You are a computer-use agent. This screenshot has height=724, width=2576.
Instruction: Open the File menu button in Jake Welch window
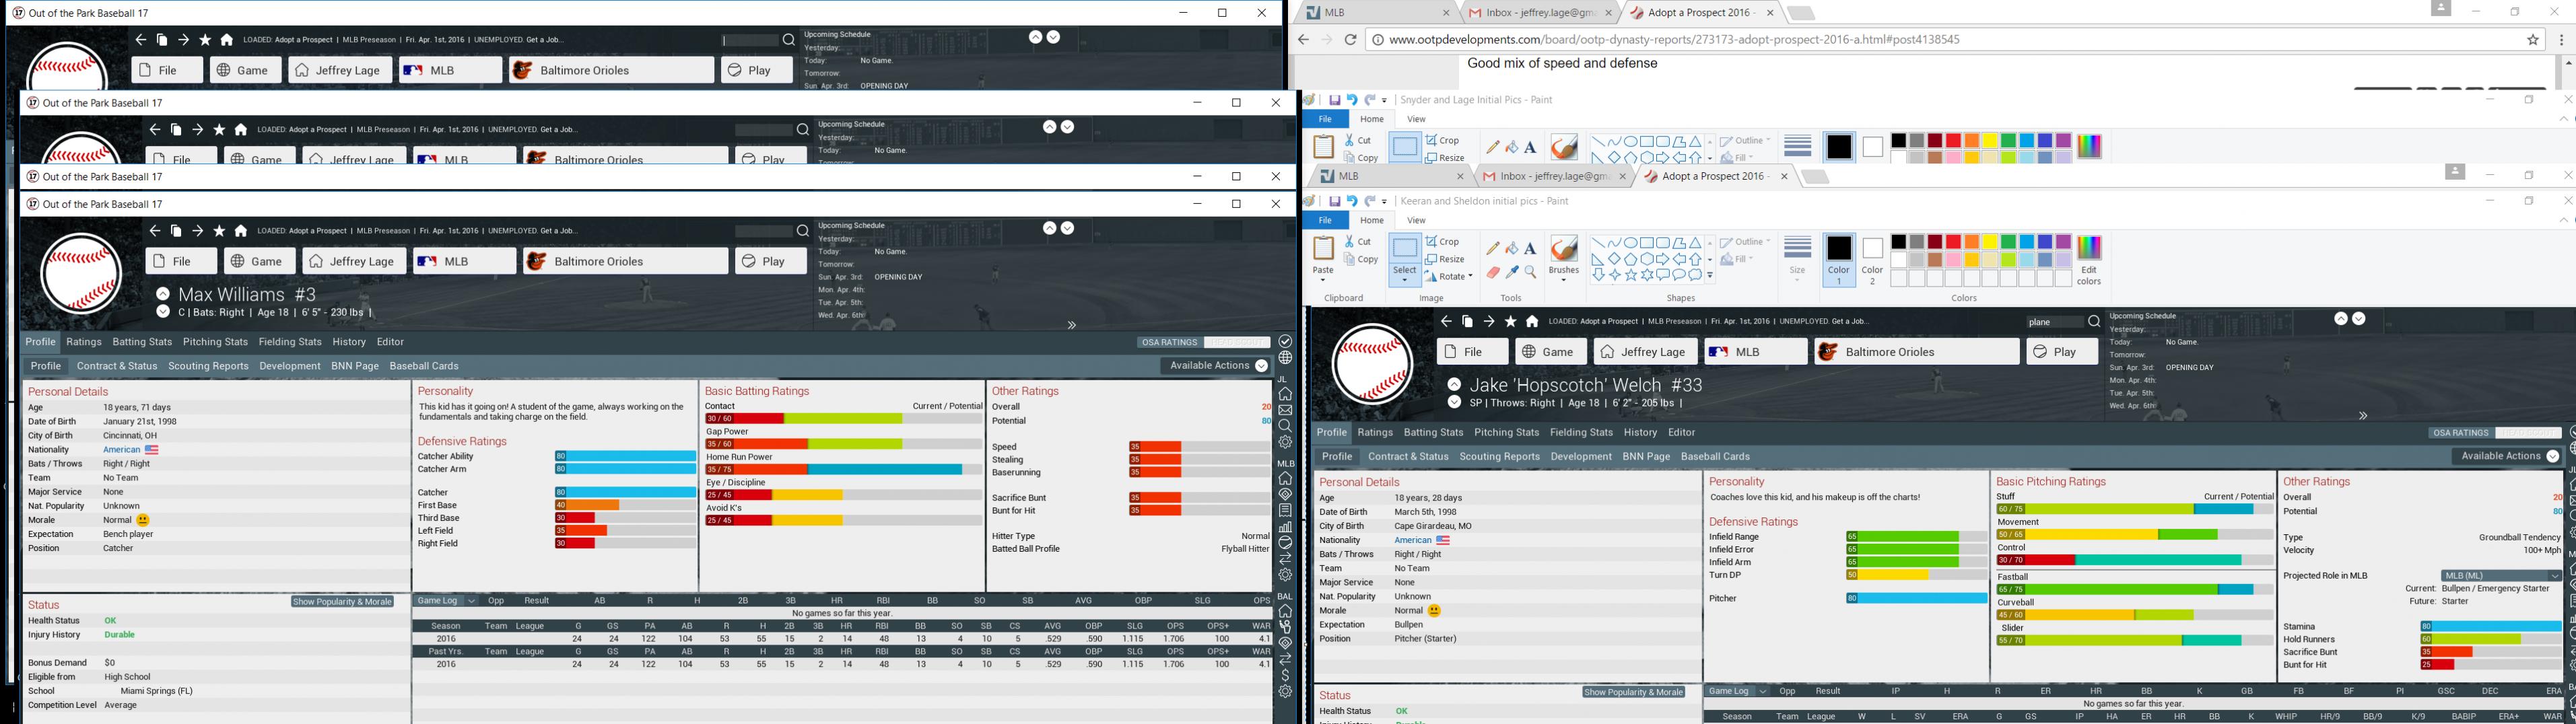tap(1472, 352)
